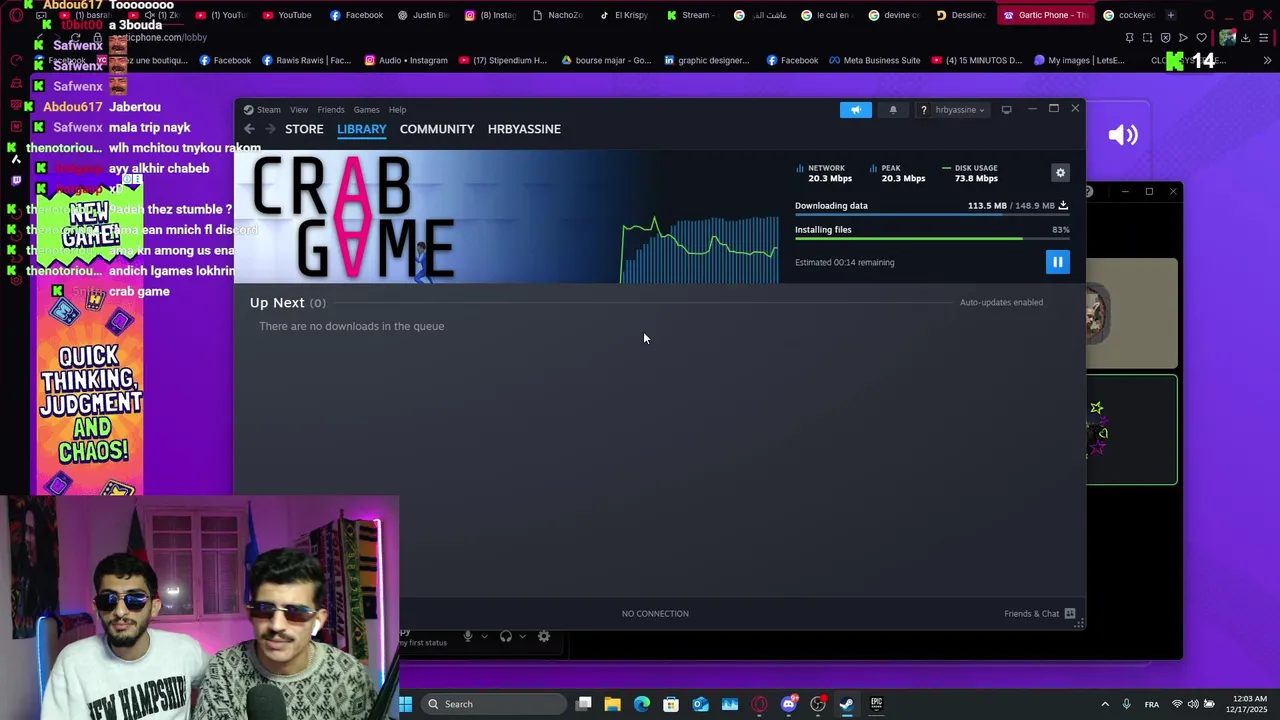Open the Steam STORE tab
The image size is (1280, 720).
coord(304,129)
